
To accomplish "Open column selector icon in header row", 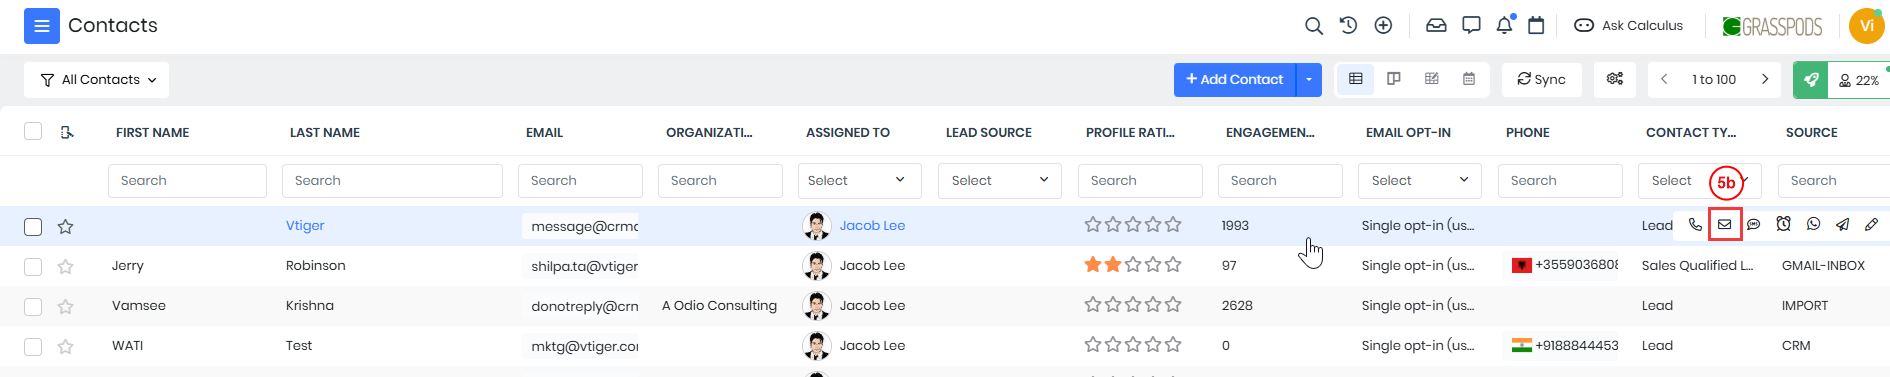I will click(67, 132).
